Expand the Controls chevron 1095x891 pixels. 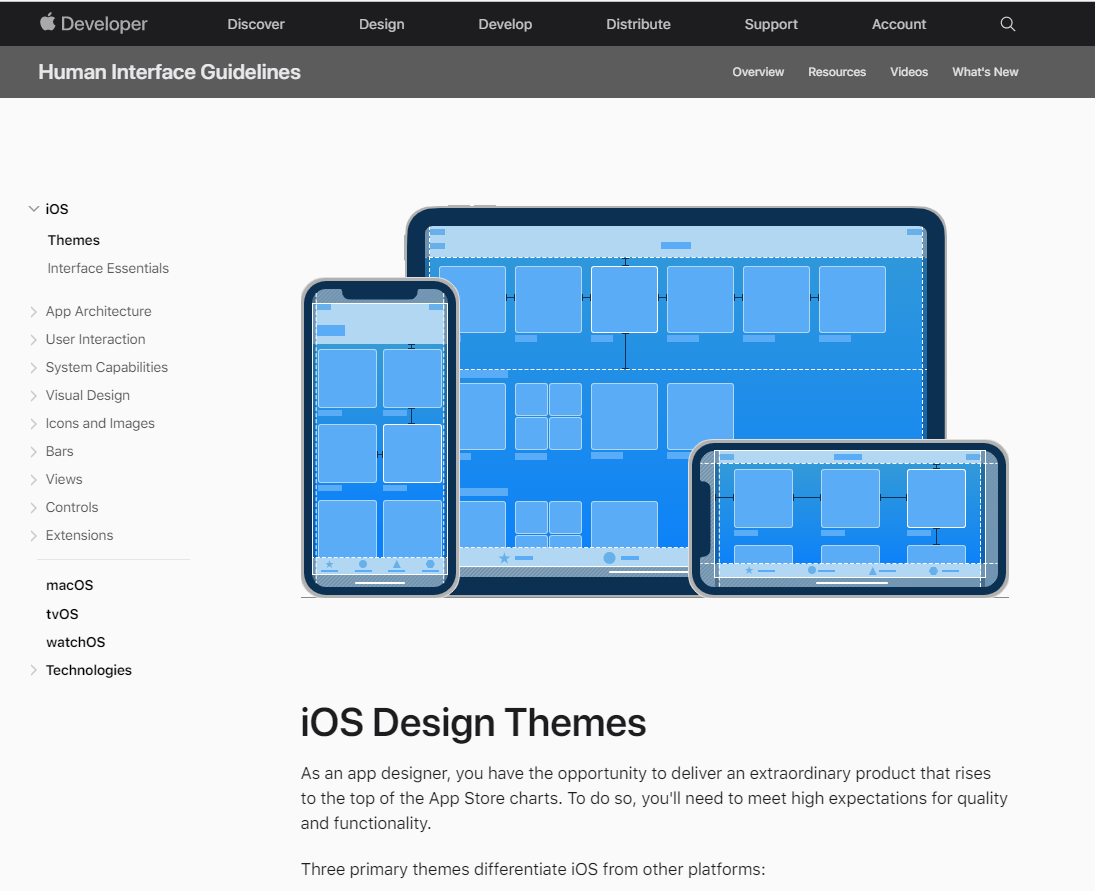33,507
